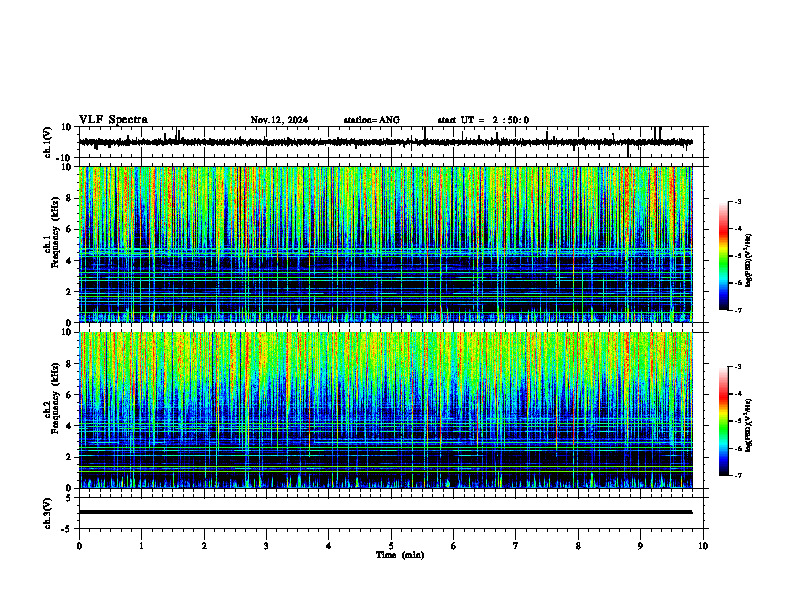Image resolution: width=792 pixels, height=612 pixels.
Task: Click the "2" kHz tick on ch.2 spectrogram
Action: [69, 457]
